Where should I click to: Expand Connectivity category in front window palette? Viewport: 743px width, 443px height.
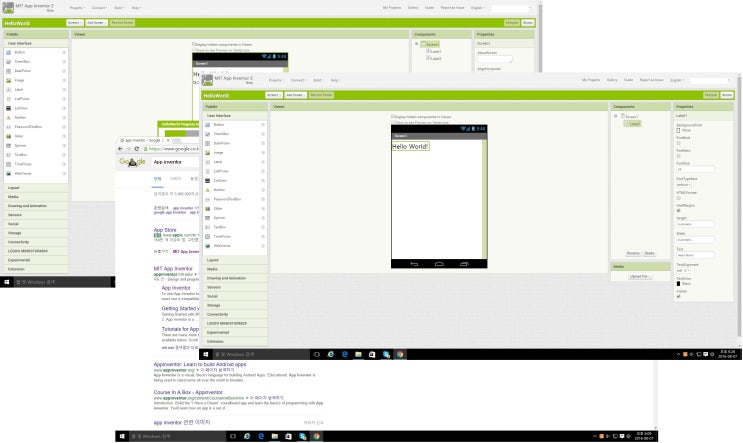pos(235,314)
